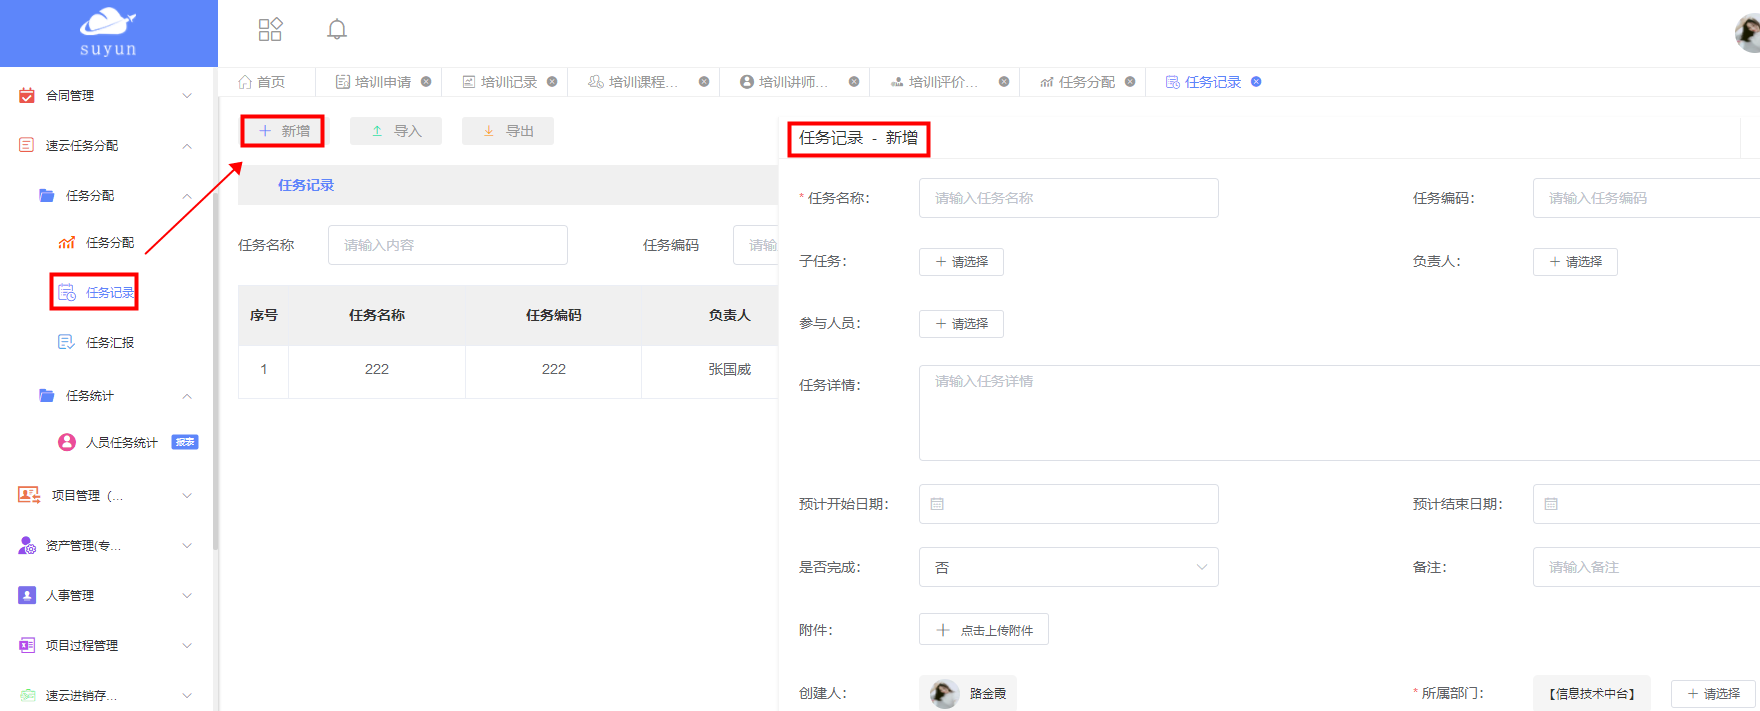This screenshot has width=1760, height=711.
Task: Open calendar icon in 预计开始日期 field
Action: click(937, 504)
